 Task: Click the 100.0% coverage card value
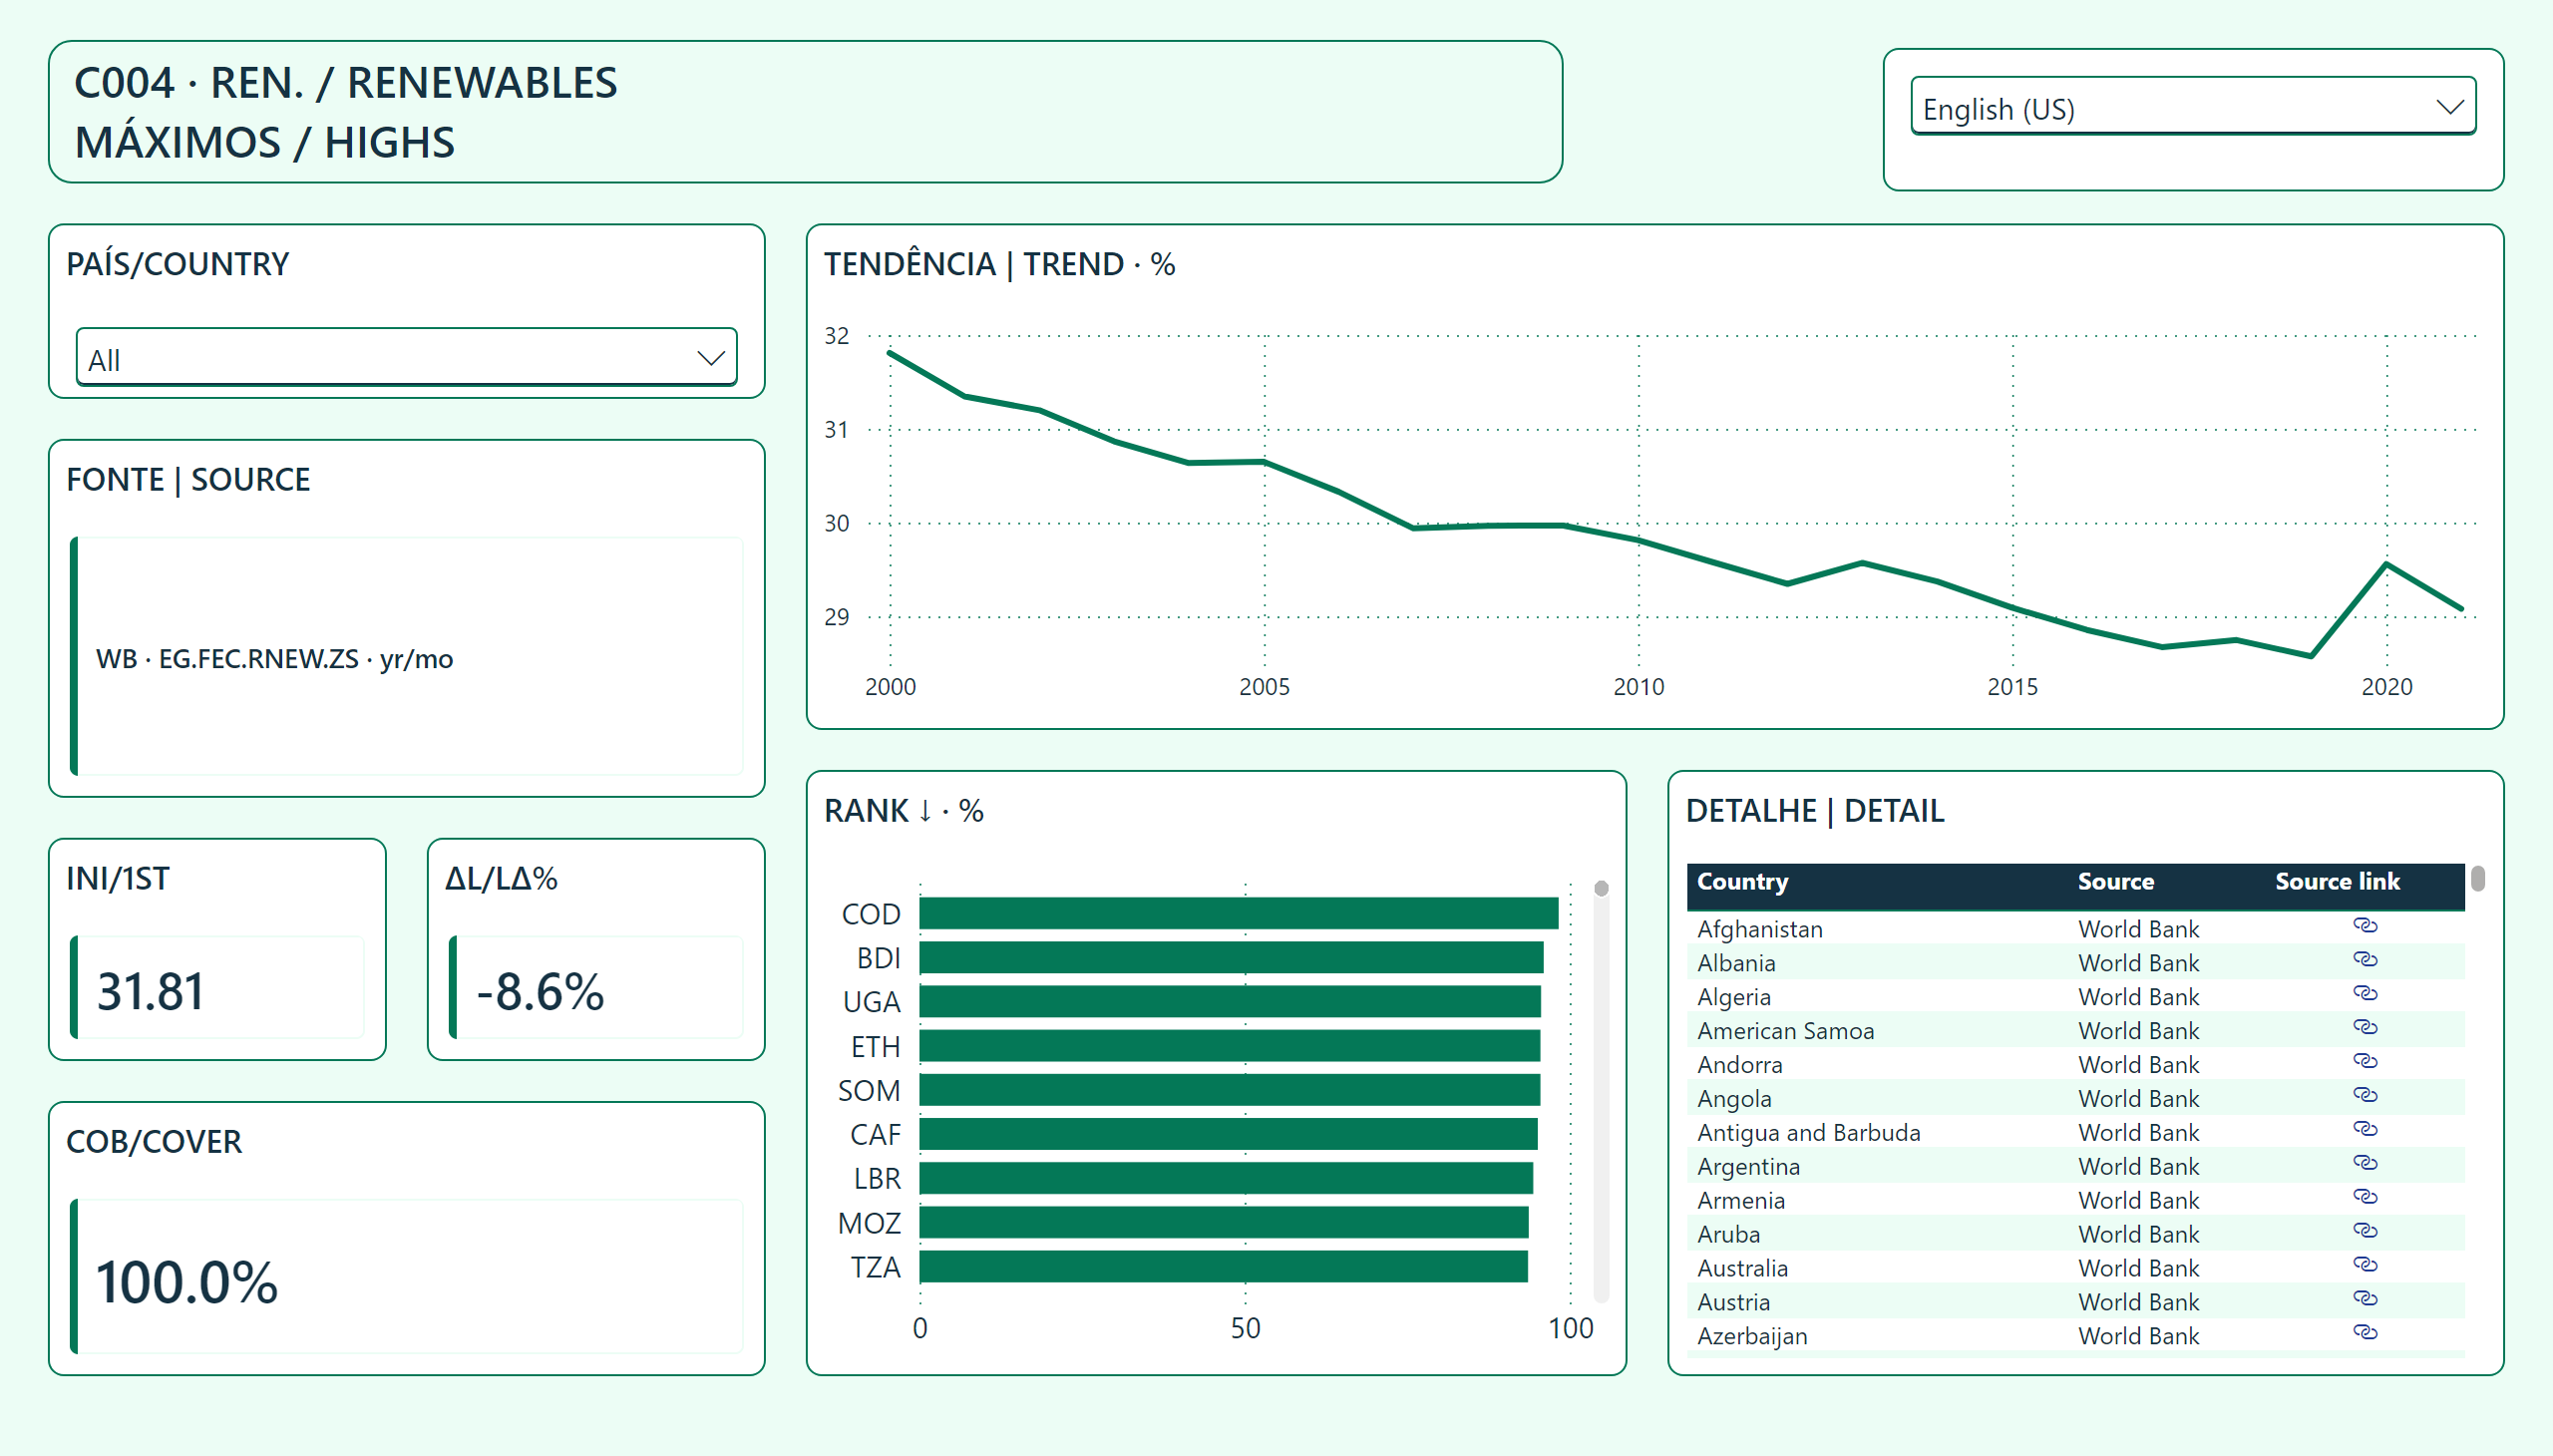[x=186, y=1282]
